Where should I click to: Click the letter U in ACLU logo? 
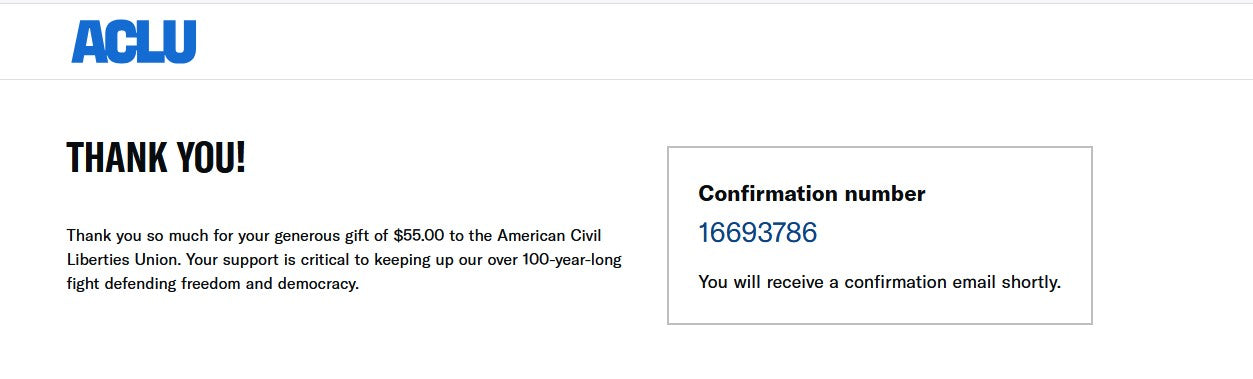[181, 42]
